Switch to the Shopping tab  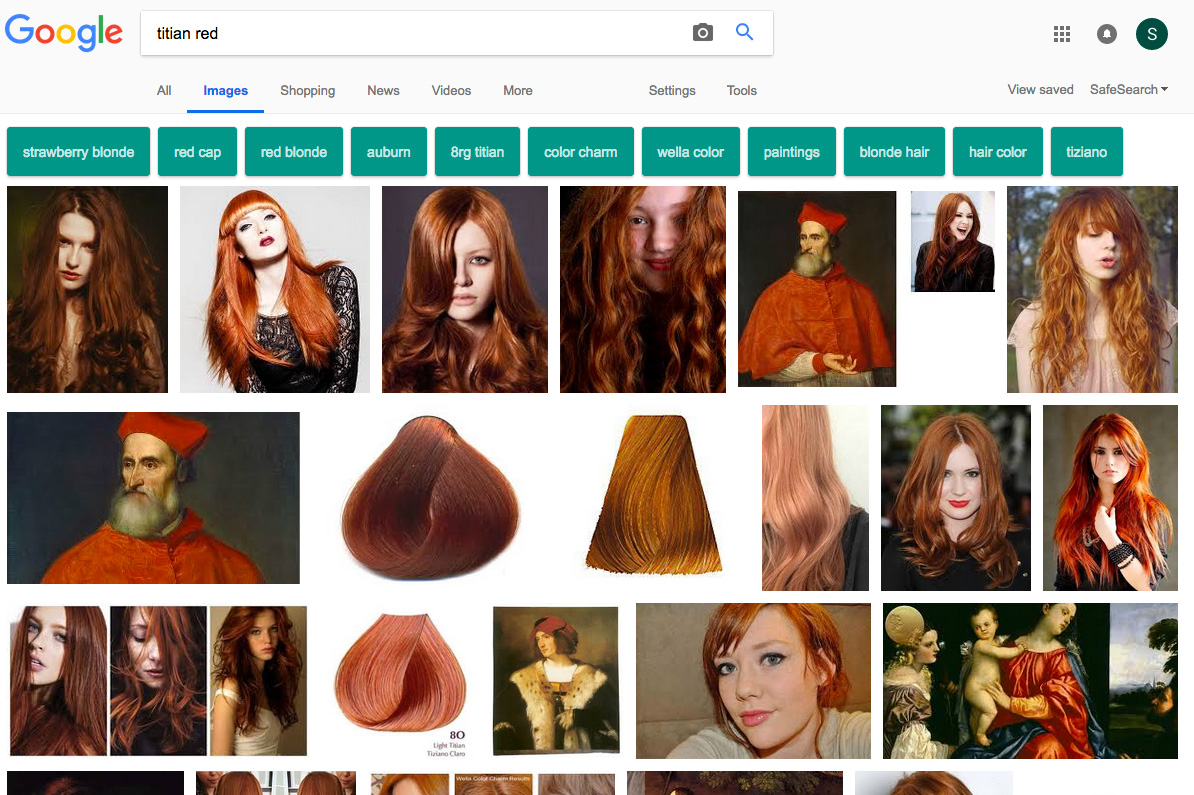coord(307,91)
